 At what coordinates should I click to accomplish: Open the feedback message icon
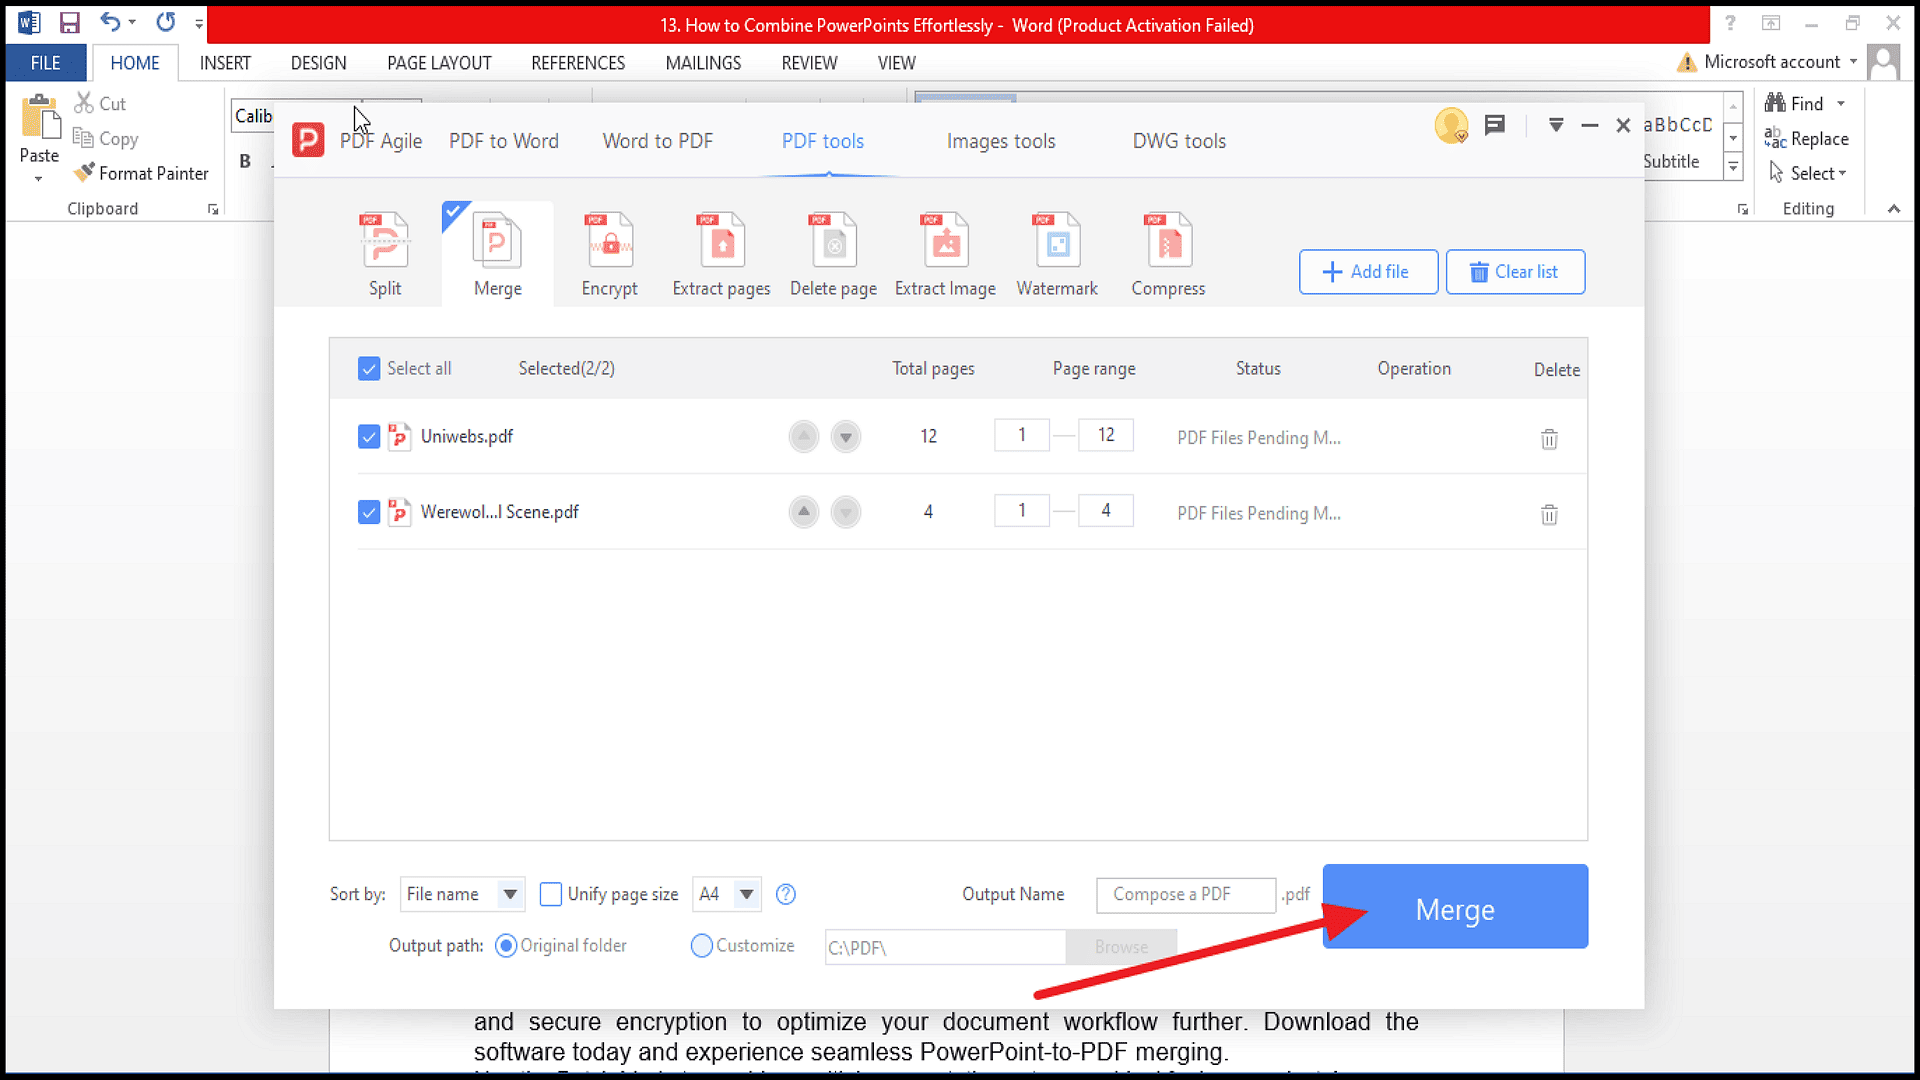[1495, 125]
